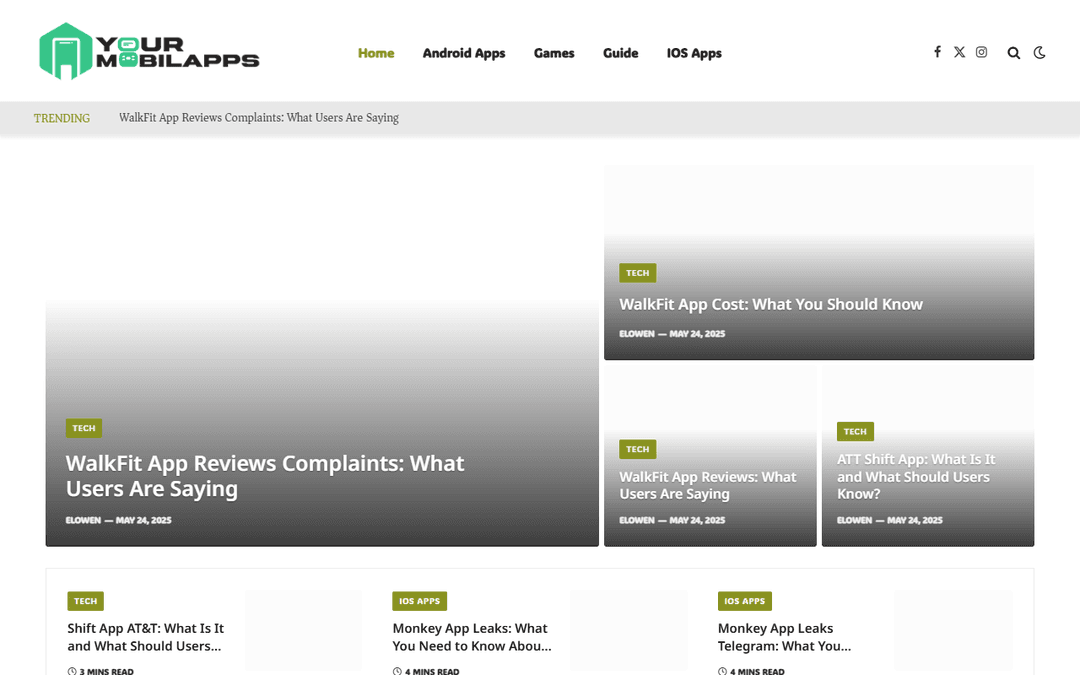Click MAY 24, 2025 date on ATT Shift App
Image resolution: width=1080 pixels, height=675 pixels.
point(915,521)
